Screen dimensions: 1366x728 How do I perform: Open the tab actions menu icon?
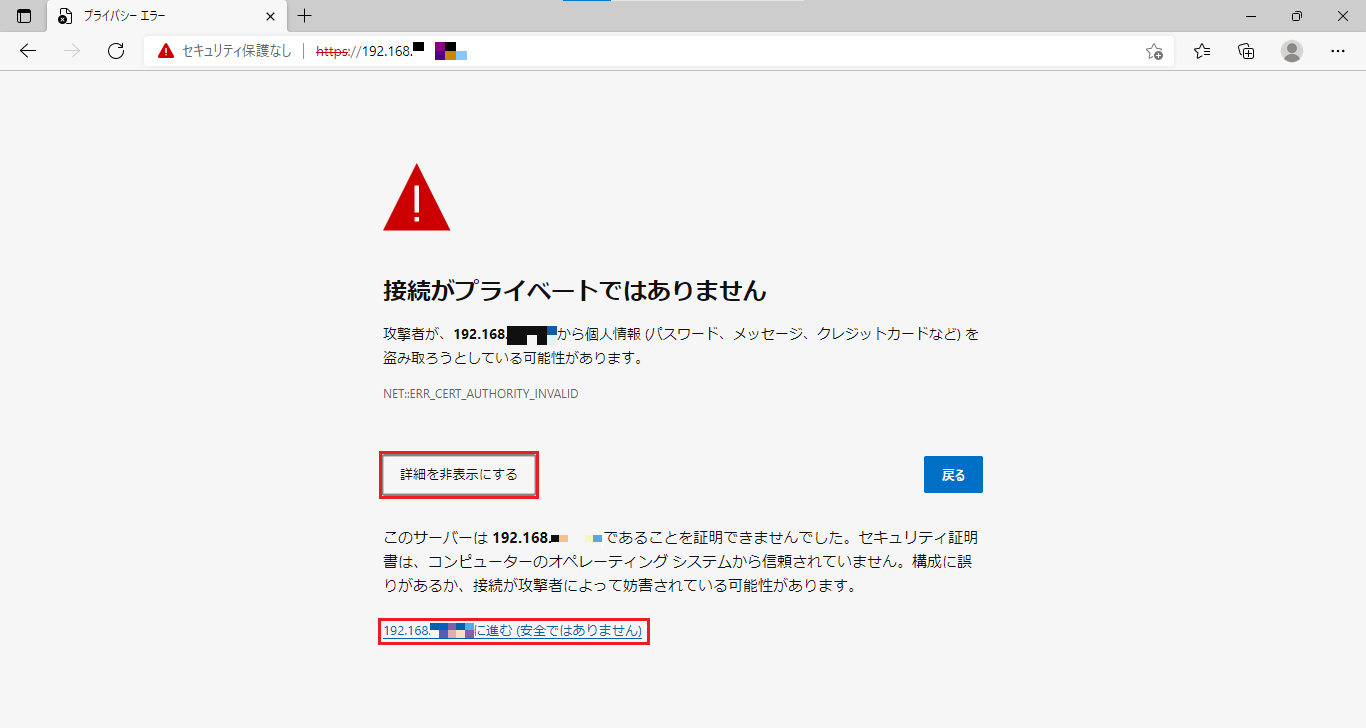[24, 16]
